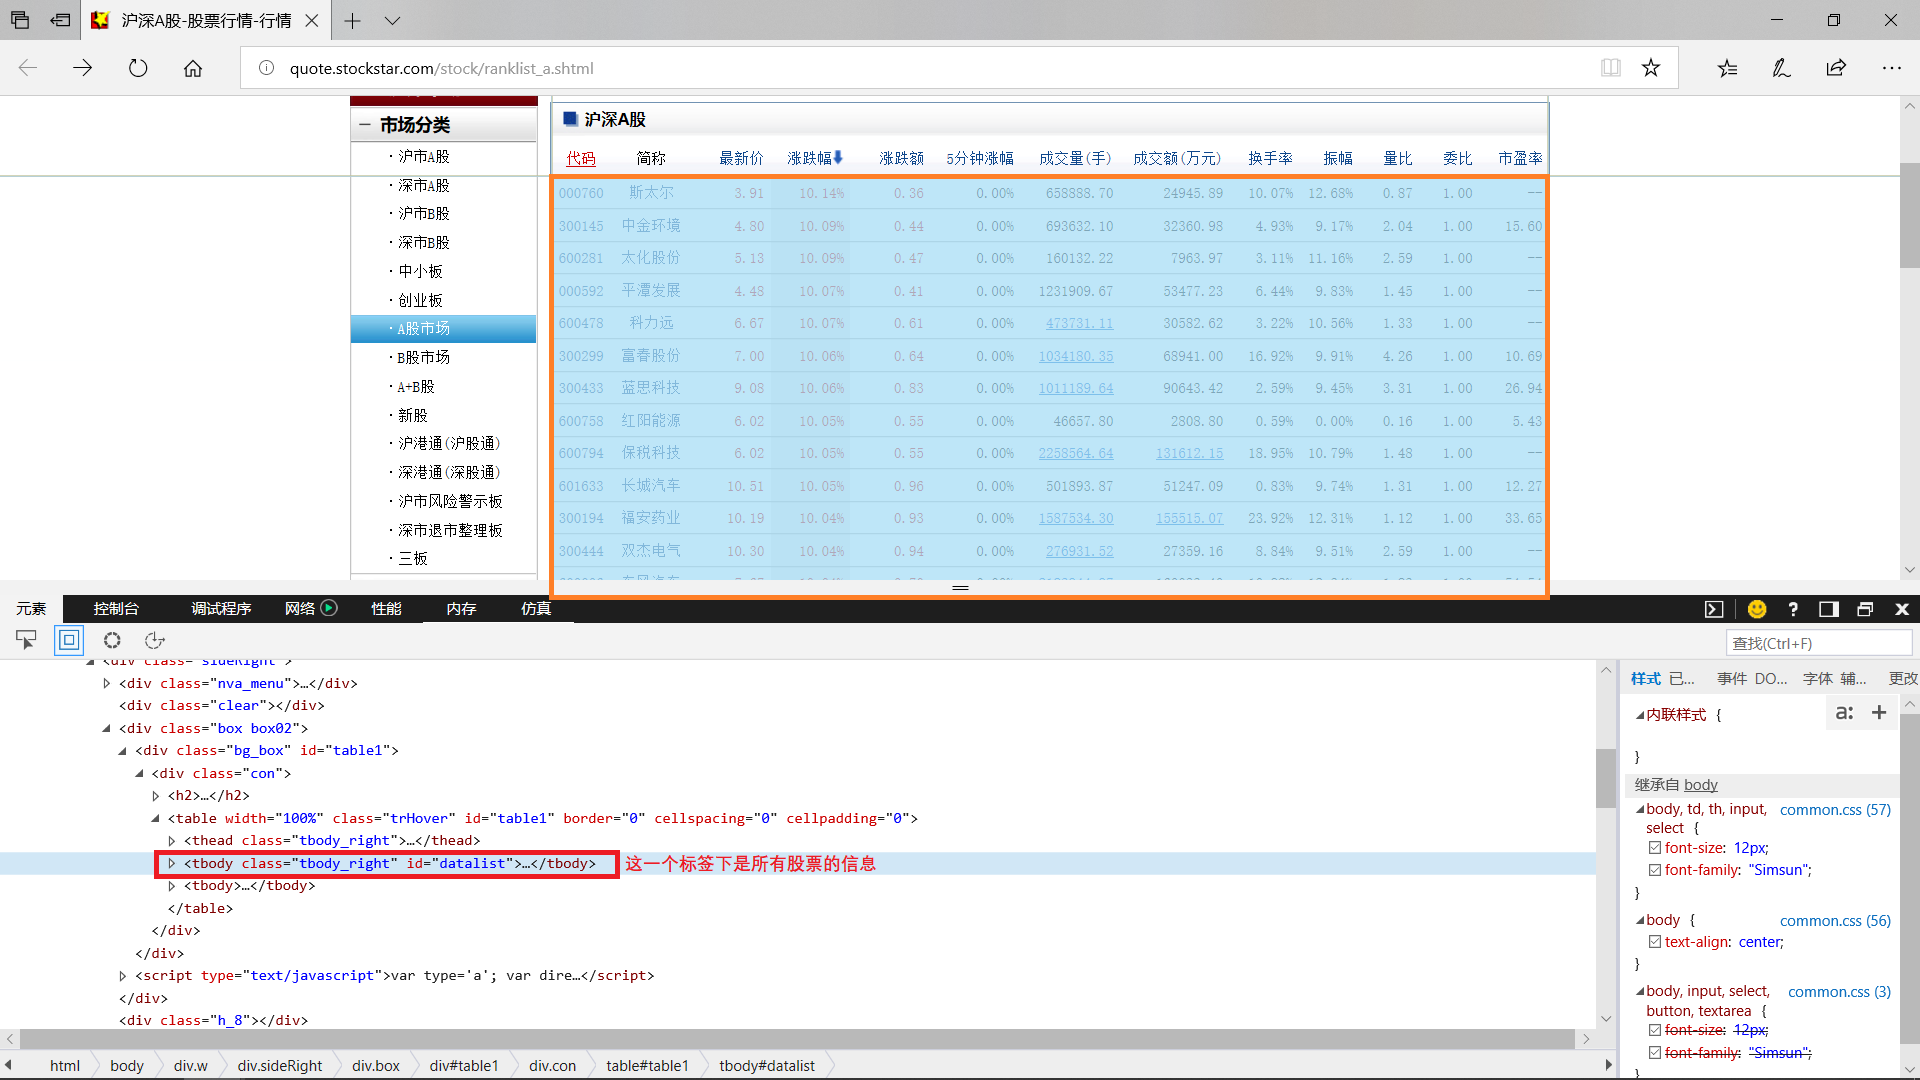This screenshot has height=1080, width=1920.
Task: Refresh the page with the reload icon
Action: [138, 68]
